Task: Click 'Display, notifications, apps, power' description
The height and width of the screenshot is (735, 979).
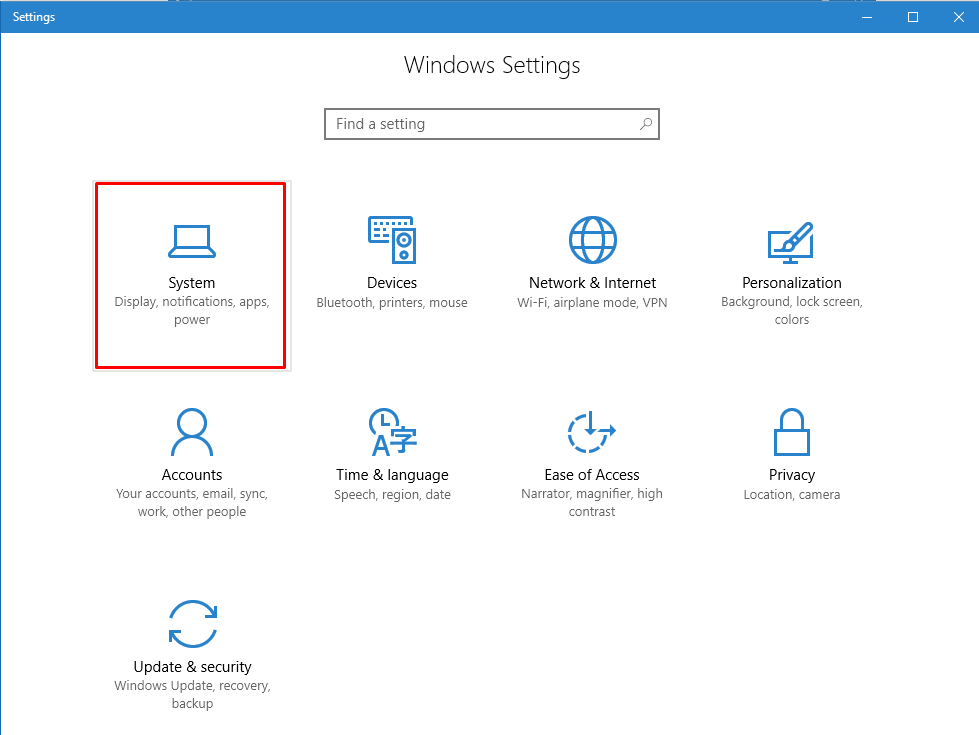Action: [192, 310]
